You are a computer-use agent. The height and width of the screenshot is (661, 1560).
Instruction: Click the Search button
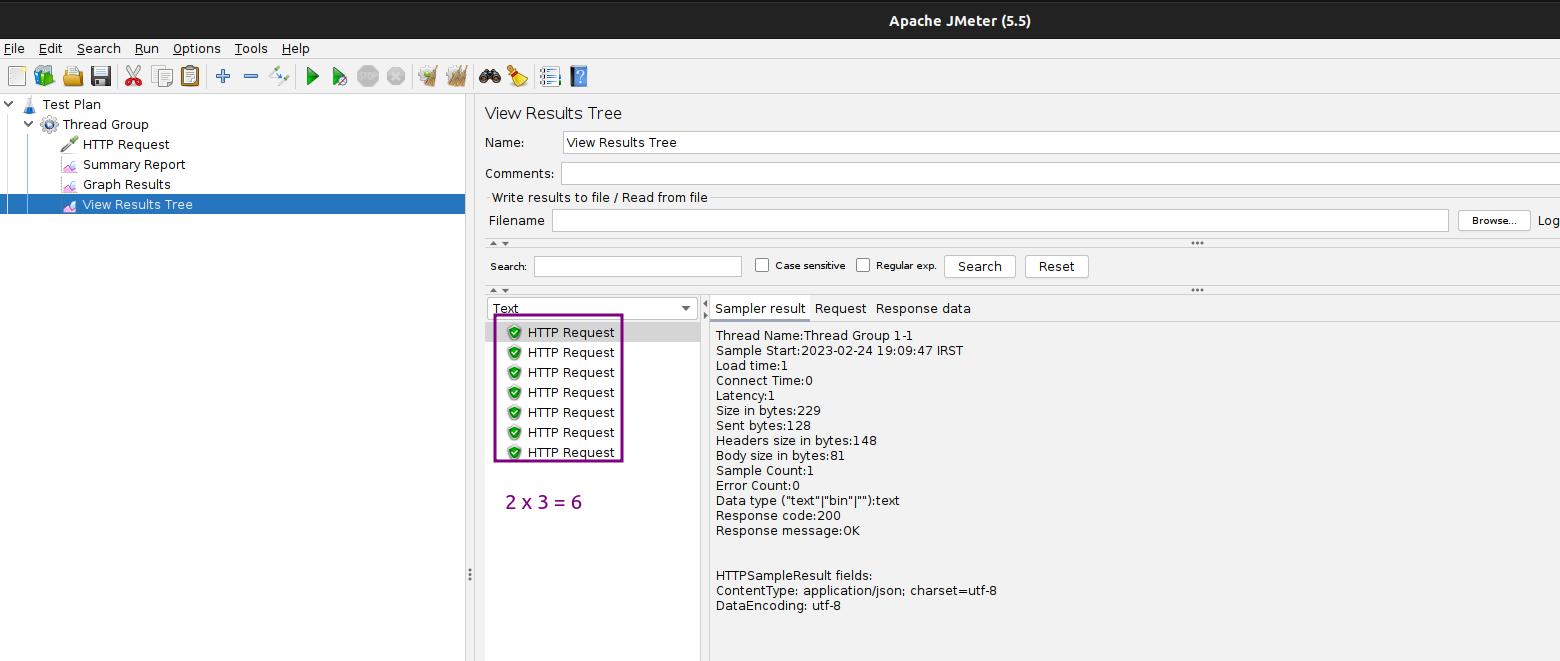coord(979,266)
